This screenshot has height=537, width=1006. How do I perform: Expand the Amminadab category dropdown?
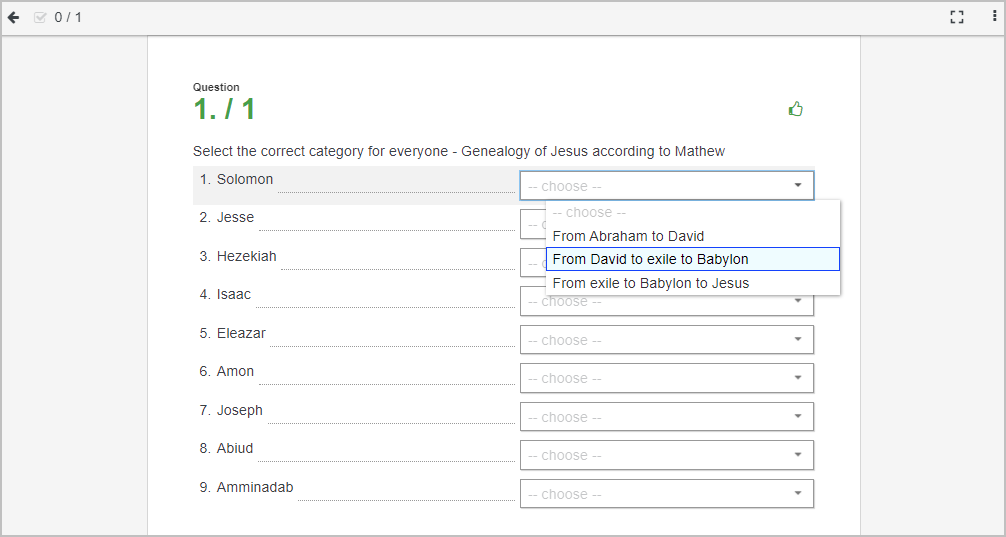point(667,493)
